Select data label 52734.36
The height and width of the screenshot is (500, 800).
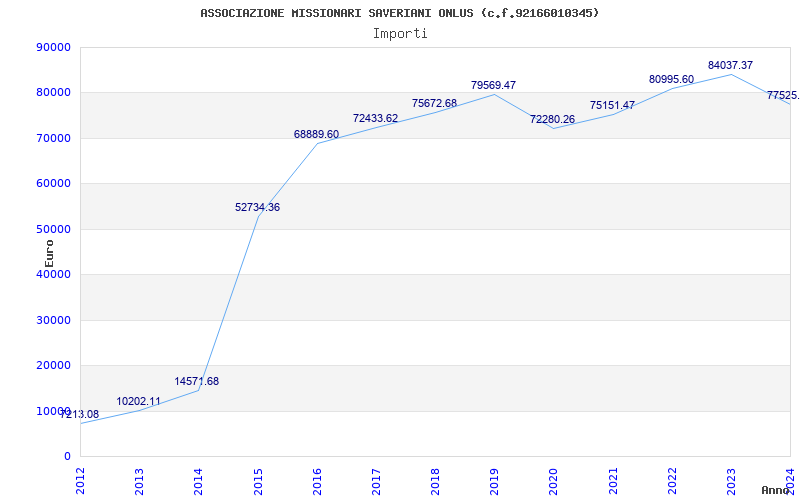tap(257, 207)
